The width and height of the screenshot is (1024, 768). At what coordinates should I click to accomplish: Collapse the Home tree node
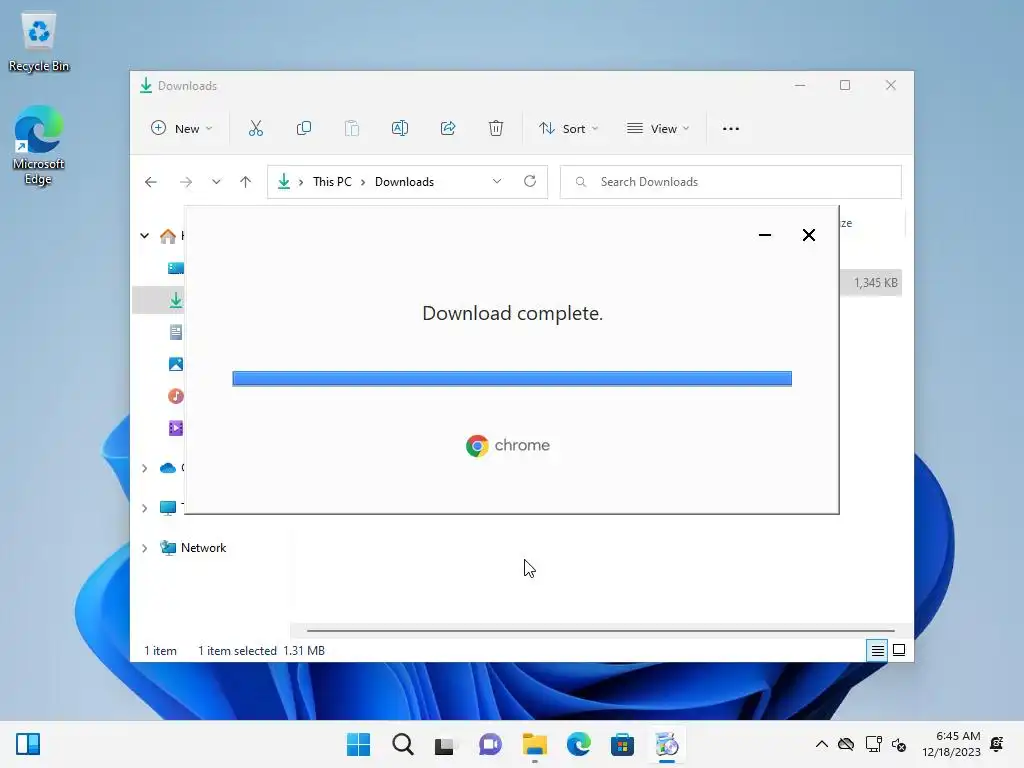(144, 236)
